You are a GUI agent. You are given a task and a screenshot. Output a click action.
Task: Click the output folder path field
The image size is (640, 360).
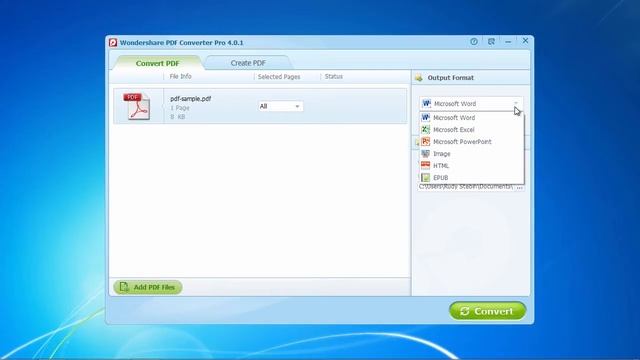[x=466, y=187]
